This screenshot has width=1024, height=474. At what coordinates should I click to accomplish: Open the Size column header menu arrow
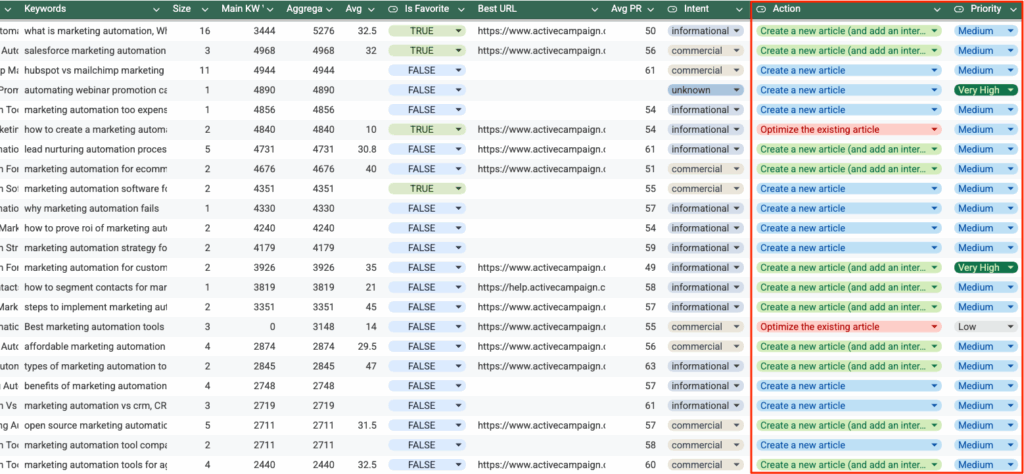[x=204, y=9]
